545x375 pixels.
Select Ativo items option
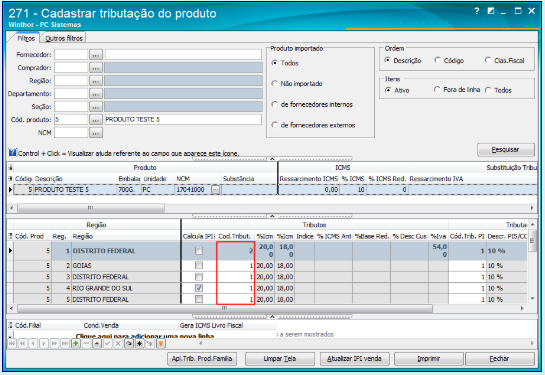point(388,90)
